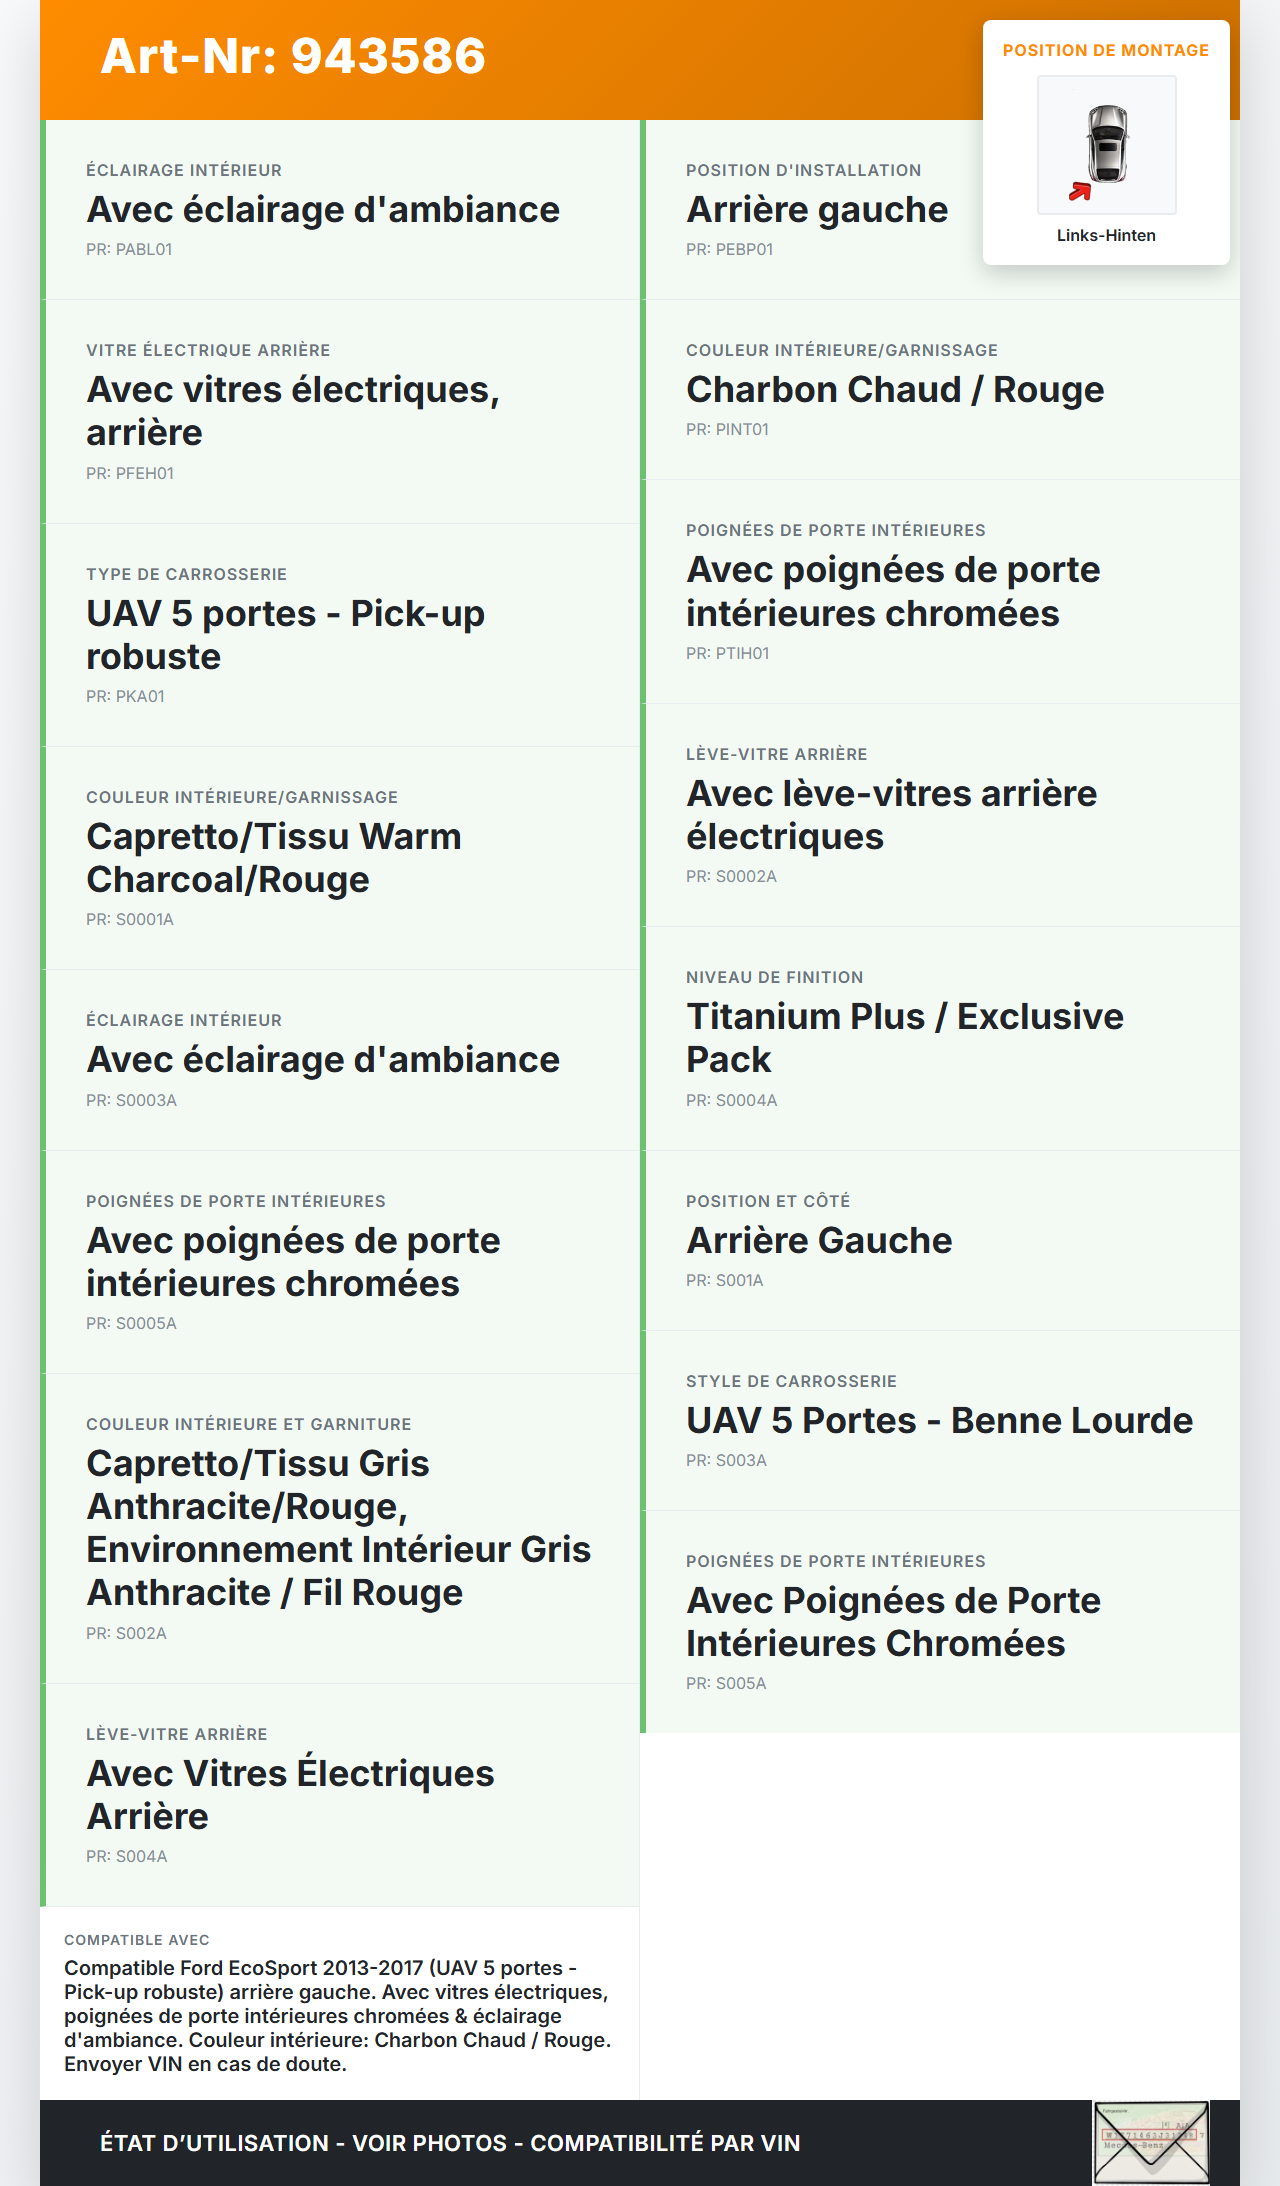Click the red arrow on the car diagram

[1080, 191]
